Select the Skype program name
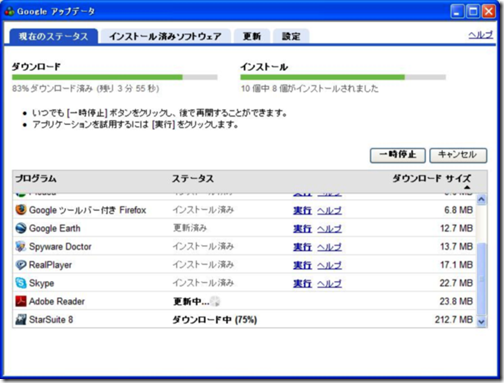This screenshot has width=504, height=383. tap(41, 283)
